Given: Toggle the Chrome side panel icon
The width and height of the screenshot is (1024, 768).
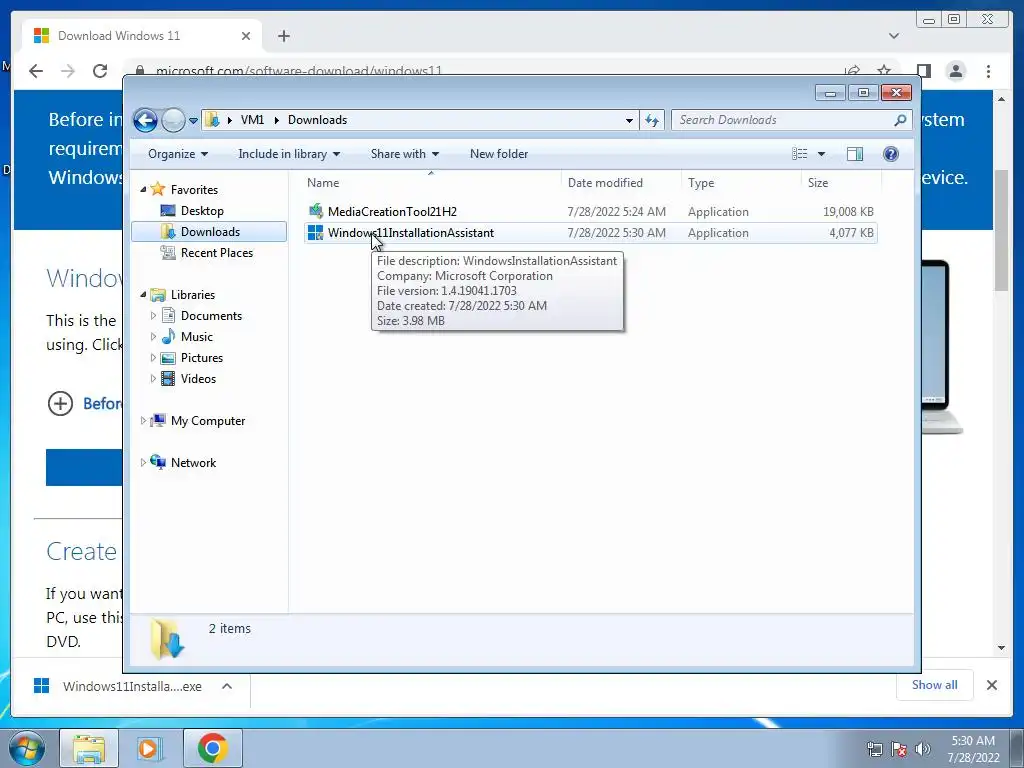Looking at the screenshot, I should click(923, 71).
